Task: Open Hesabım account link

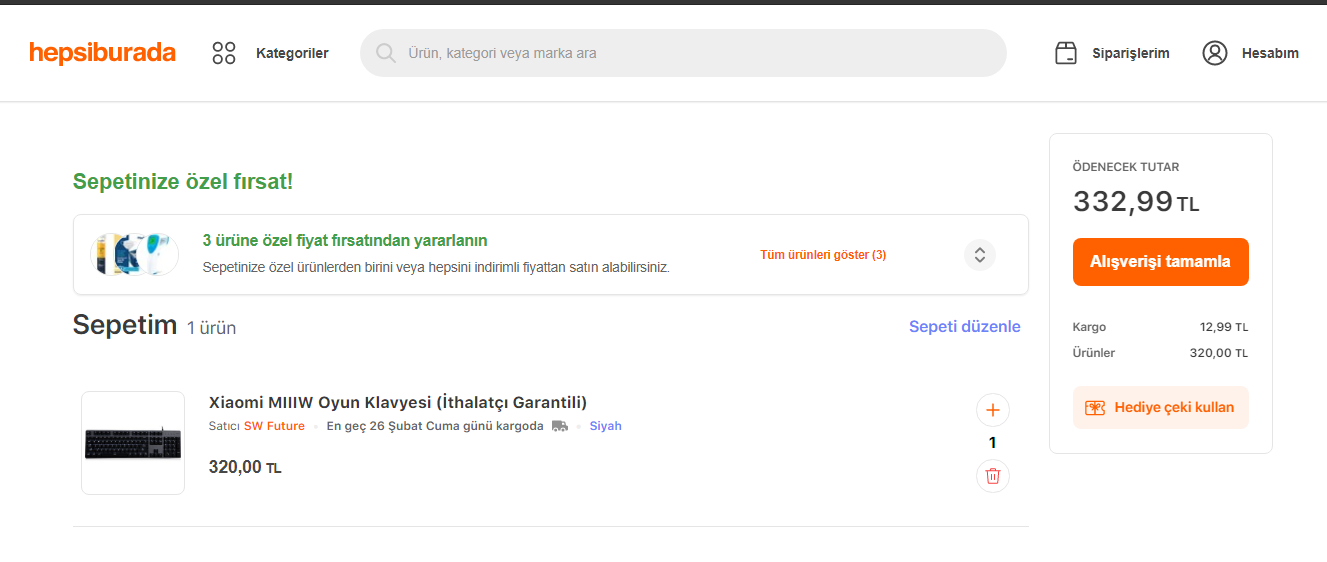Action: 1270,53
